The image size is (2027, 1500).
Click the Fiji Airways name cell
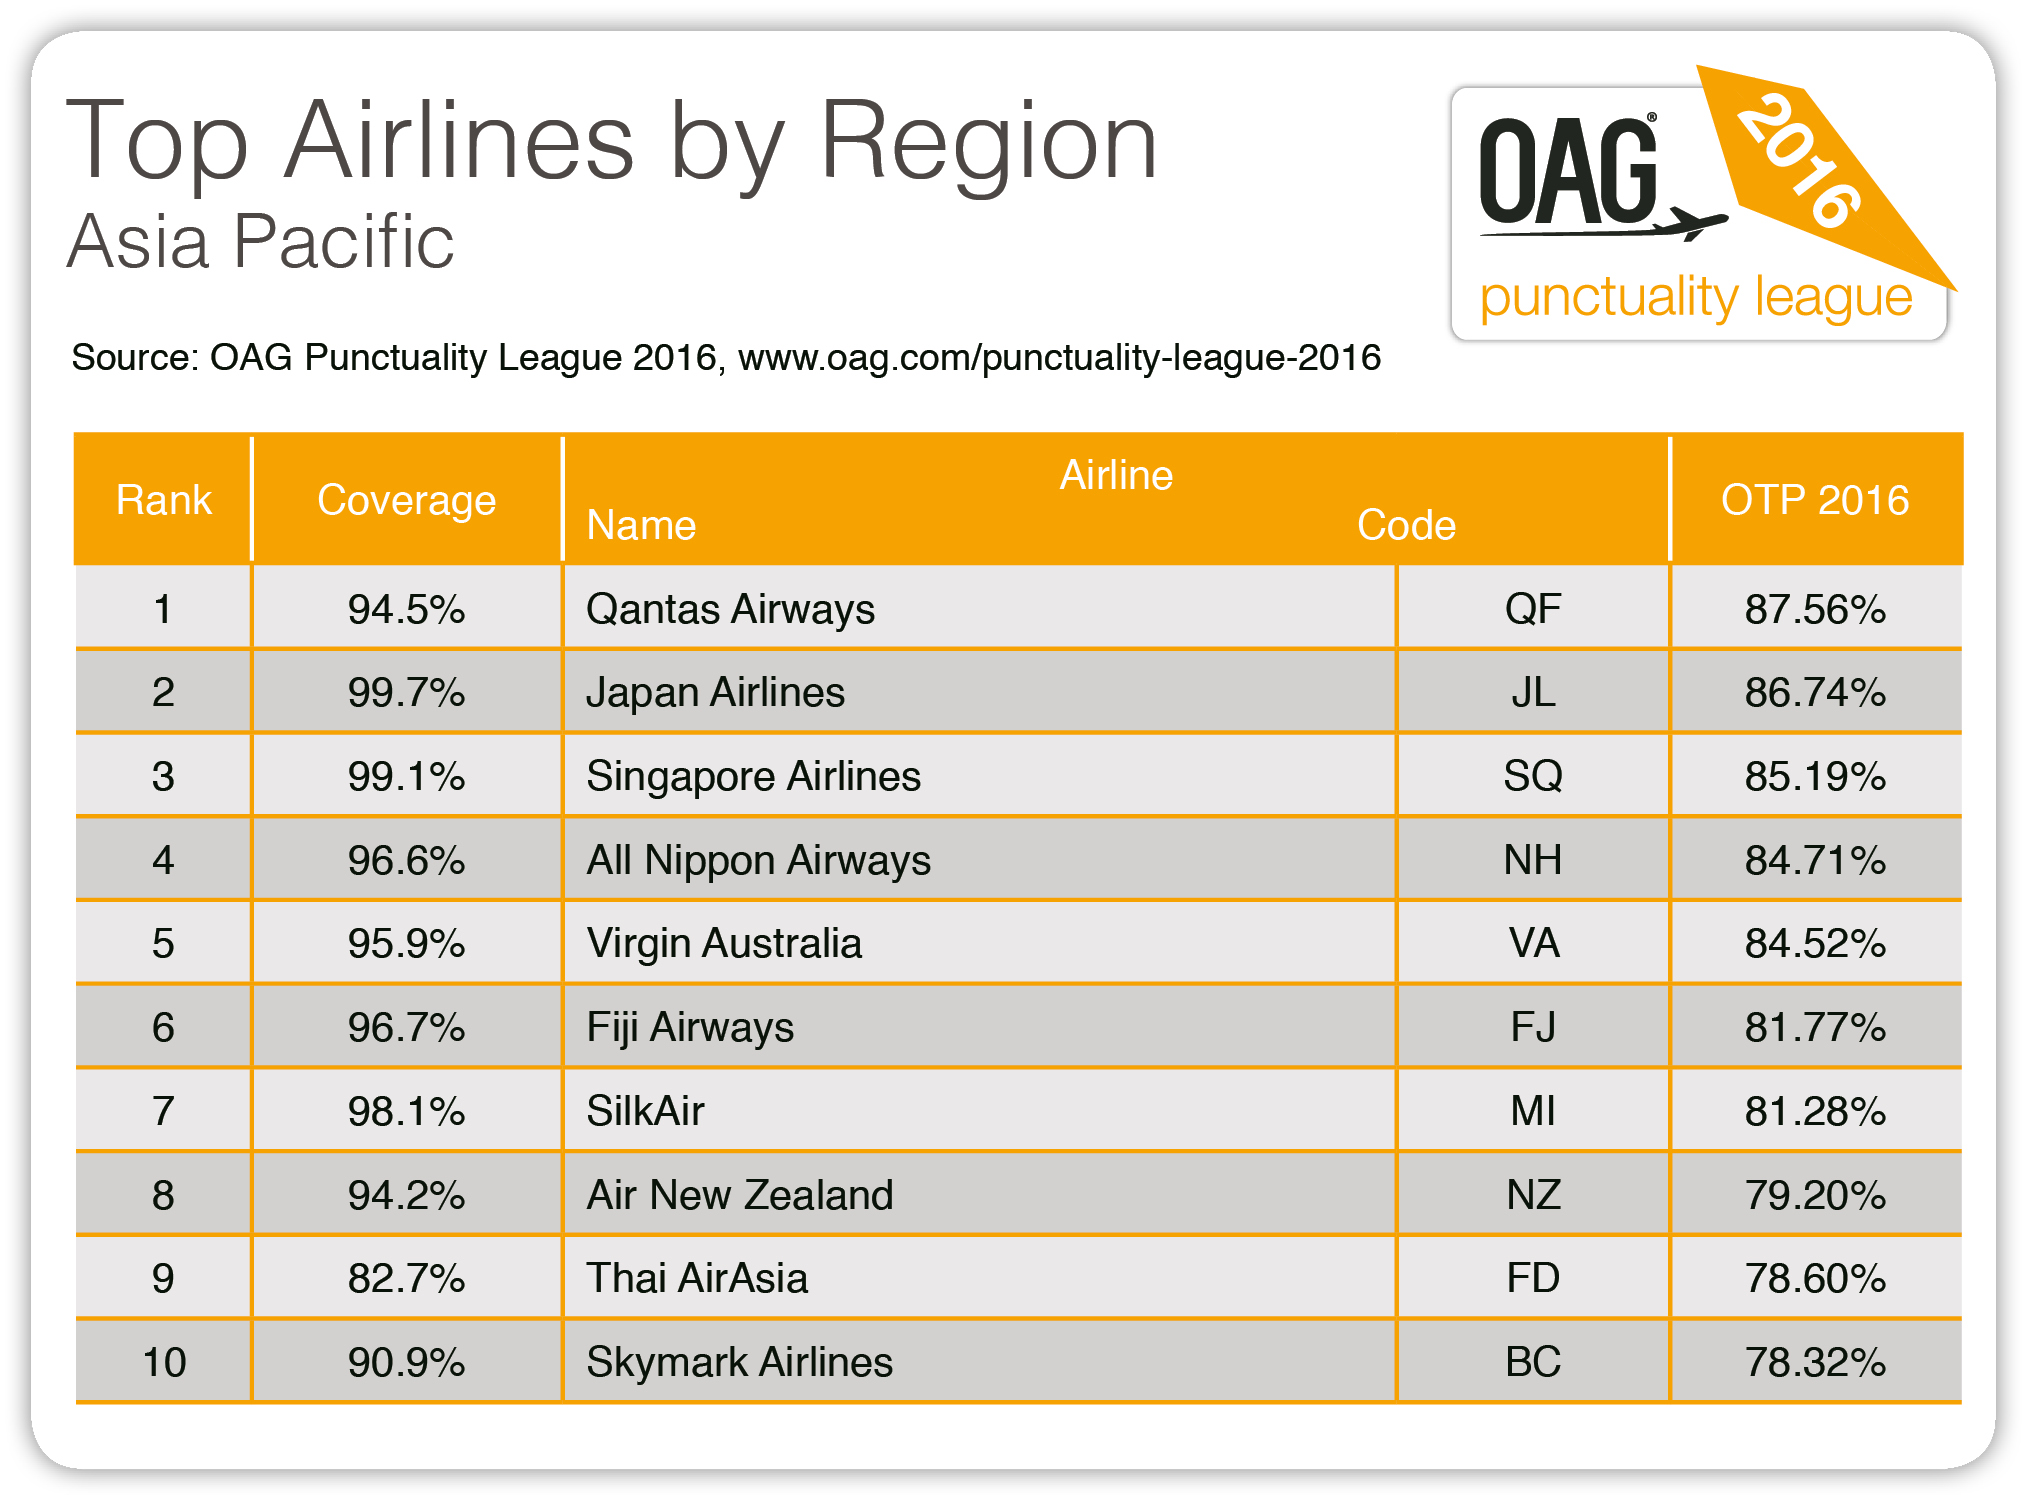click(x=690, y=1027)
